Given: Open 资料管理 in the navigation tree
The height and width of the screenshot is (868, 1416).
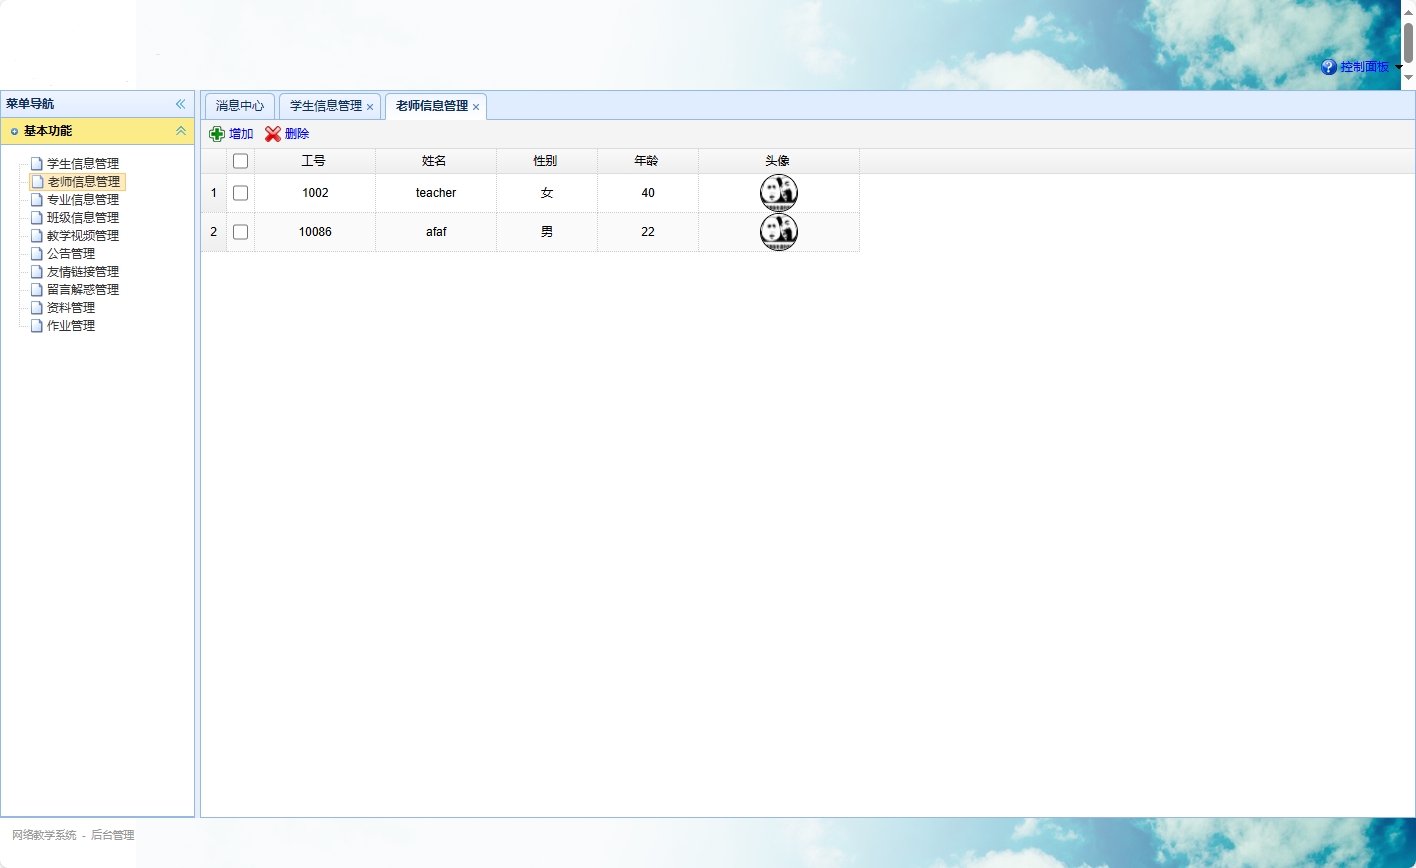Looking at the screenshot, I should 71,308.
